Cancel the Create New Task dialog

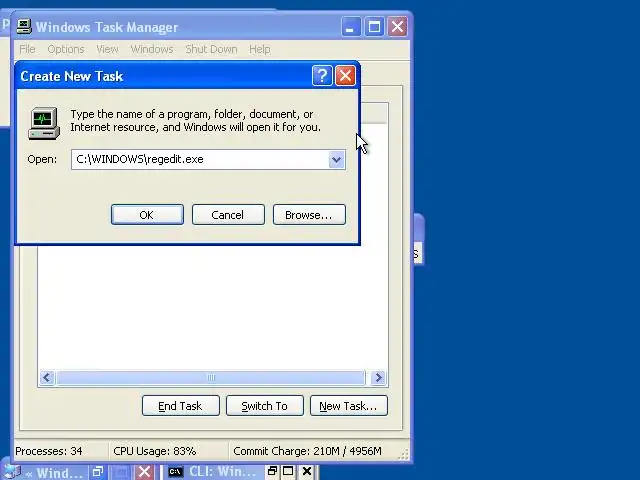click(x=228, y=215)
